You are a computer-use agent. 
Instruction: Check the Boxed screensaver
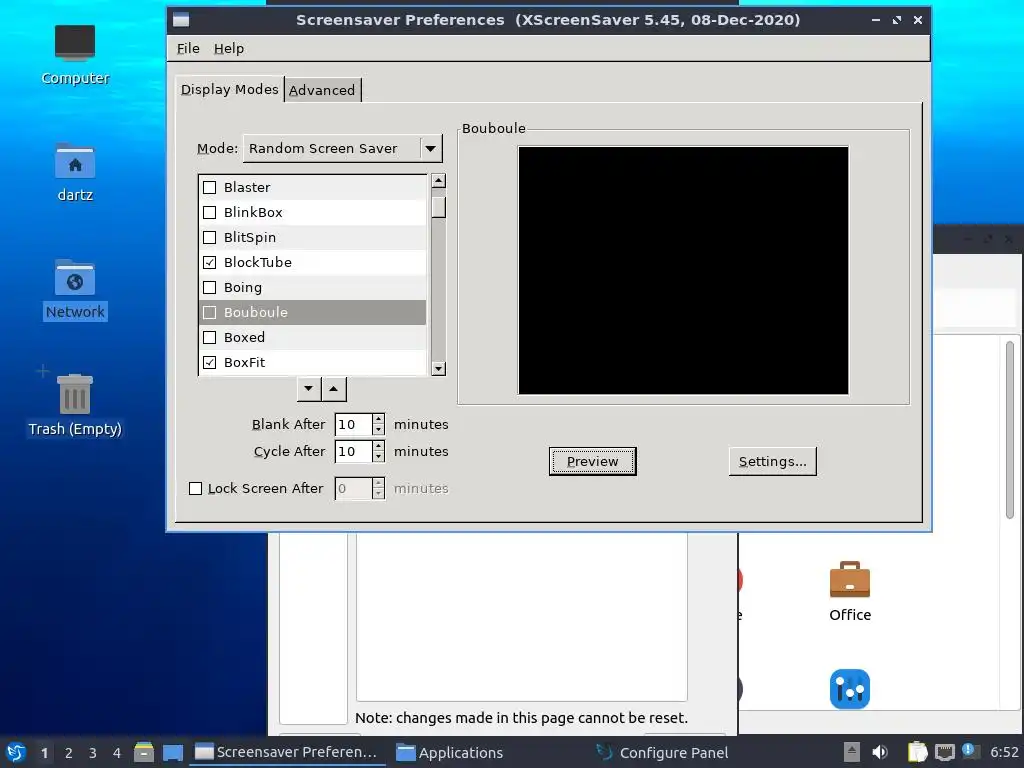click(x=210, y=337)
